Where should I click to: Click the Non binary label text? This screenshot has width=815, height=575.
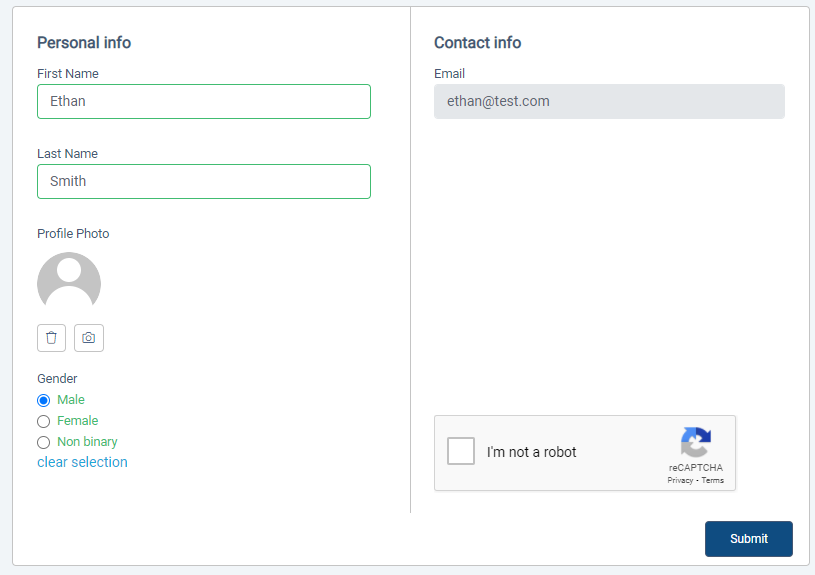tap(87, 442)
